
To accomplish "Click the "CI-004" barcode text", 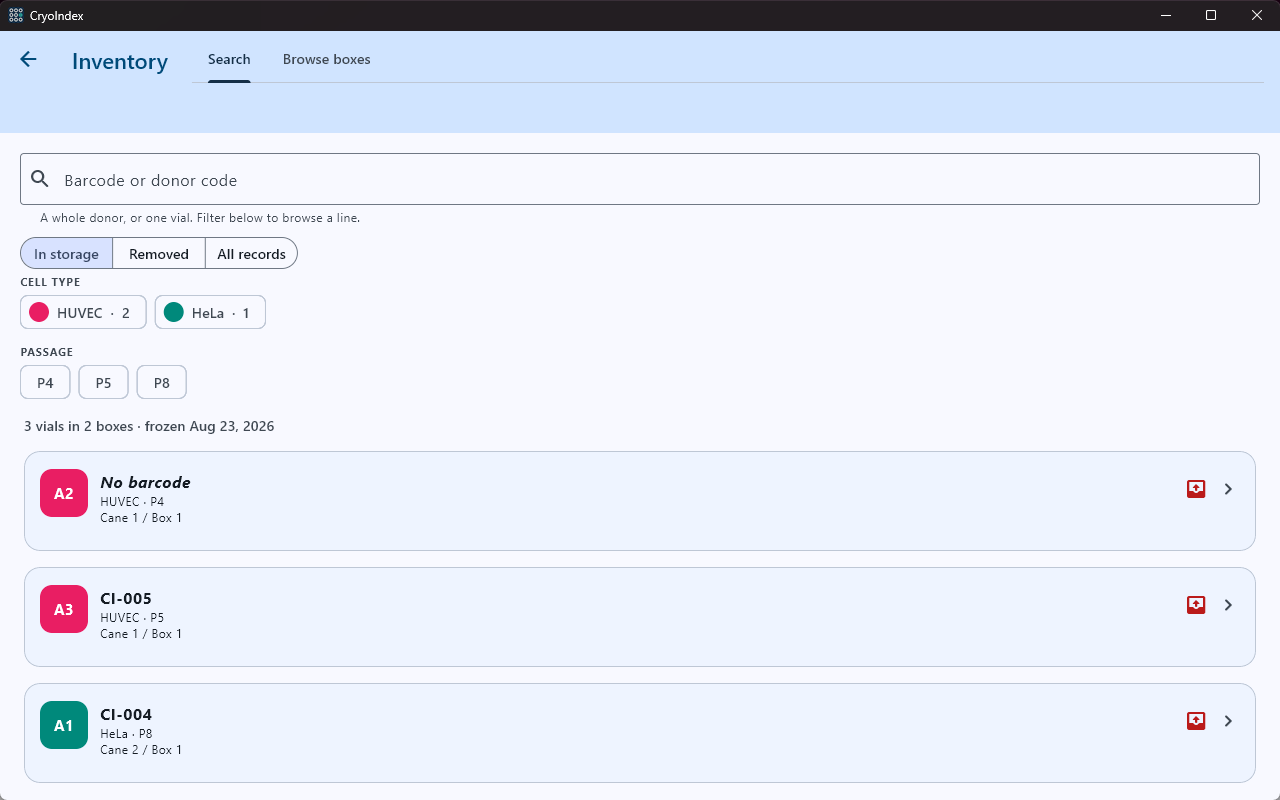I will (126, 715).
